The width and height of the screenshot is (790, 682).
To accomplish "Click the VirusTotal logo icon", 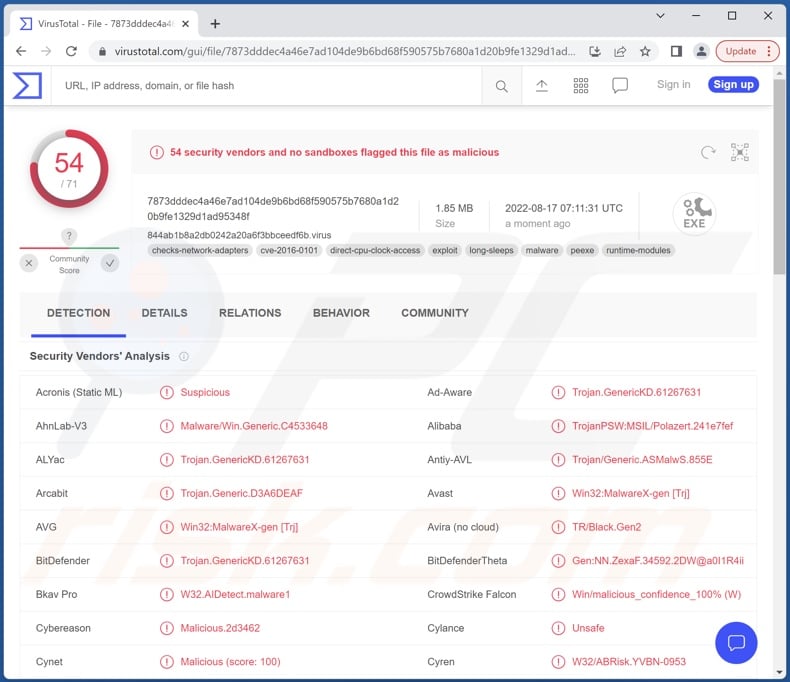I will 27,86.
